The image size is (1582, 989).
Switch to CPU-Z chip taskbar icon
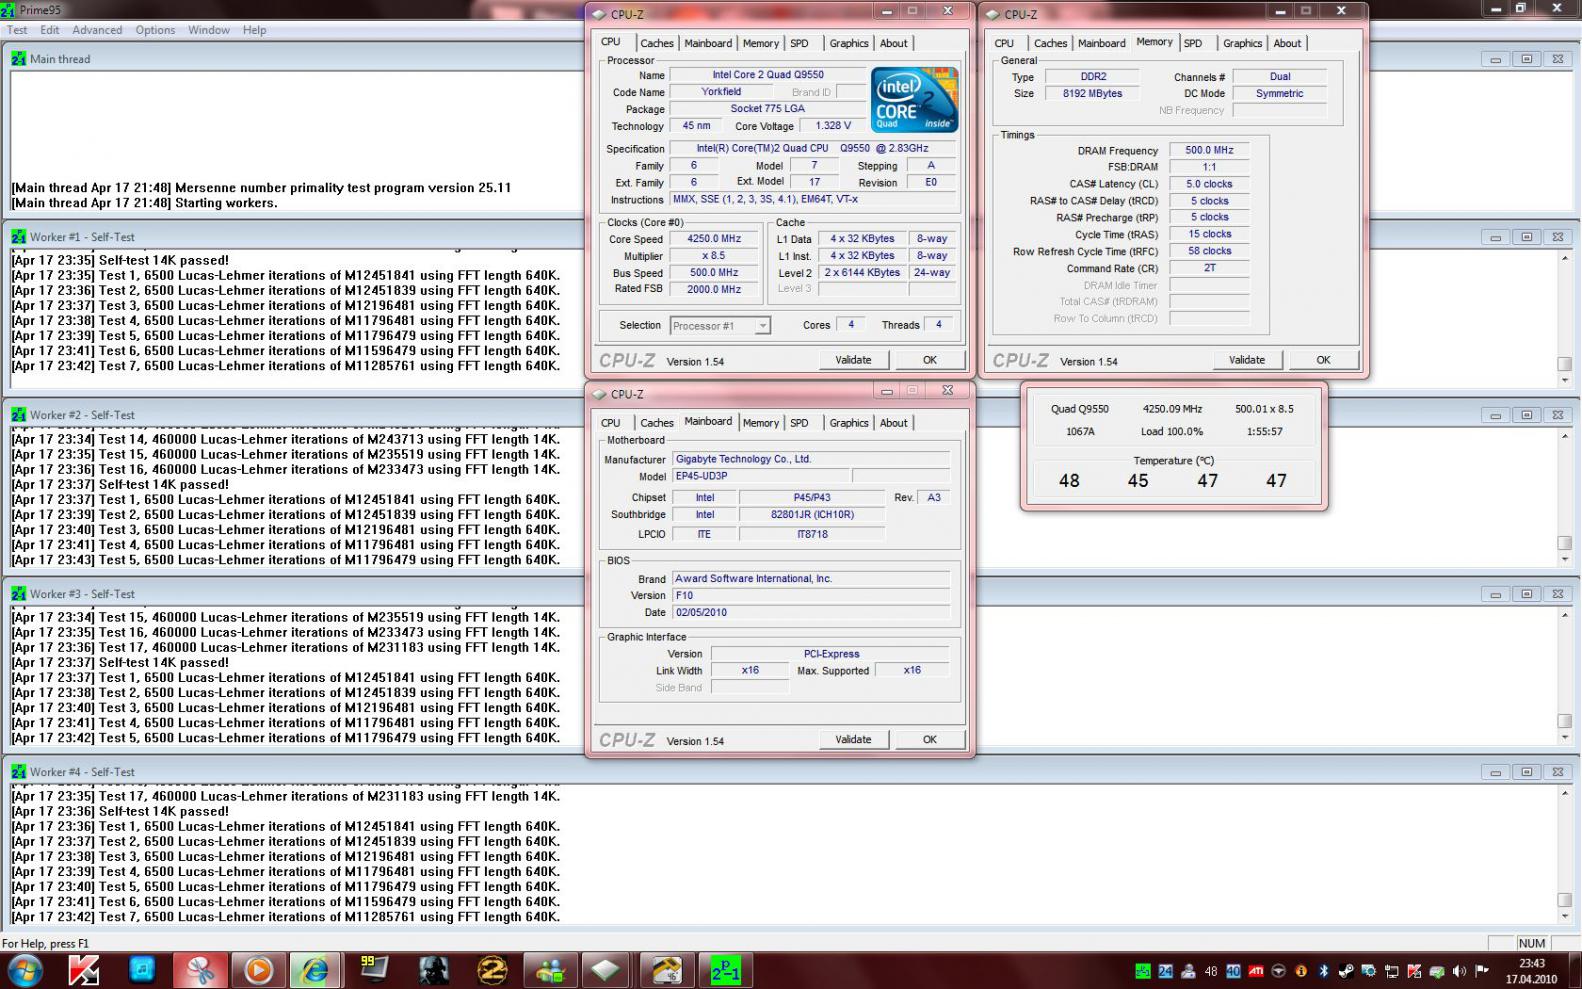(606, 970)
